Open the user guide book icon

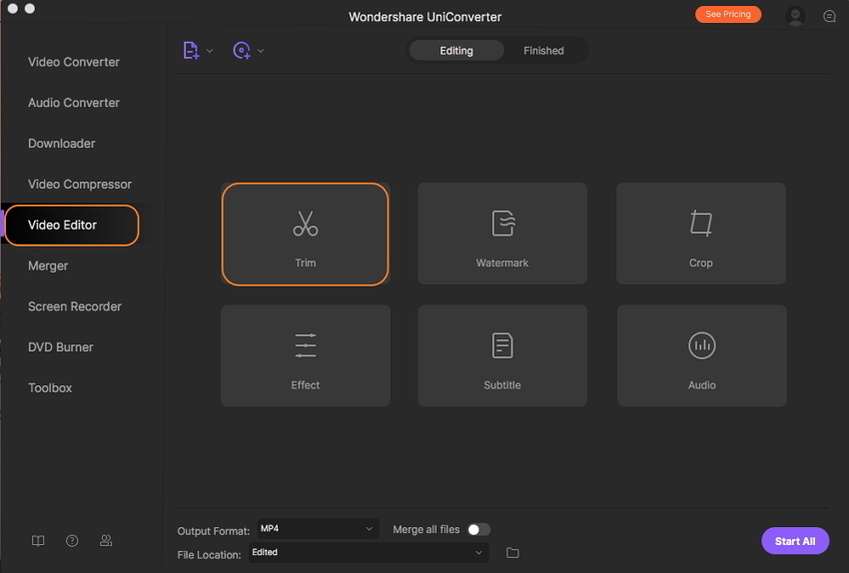point(38,541)
